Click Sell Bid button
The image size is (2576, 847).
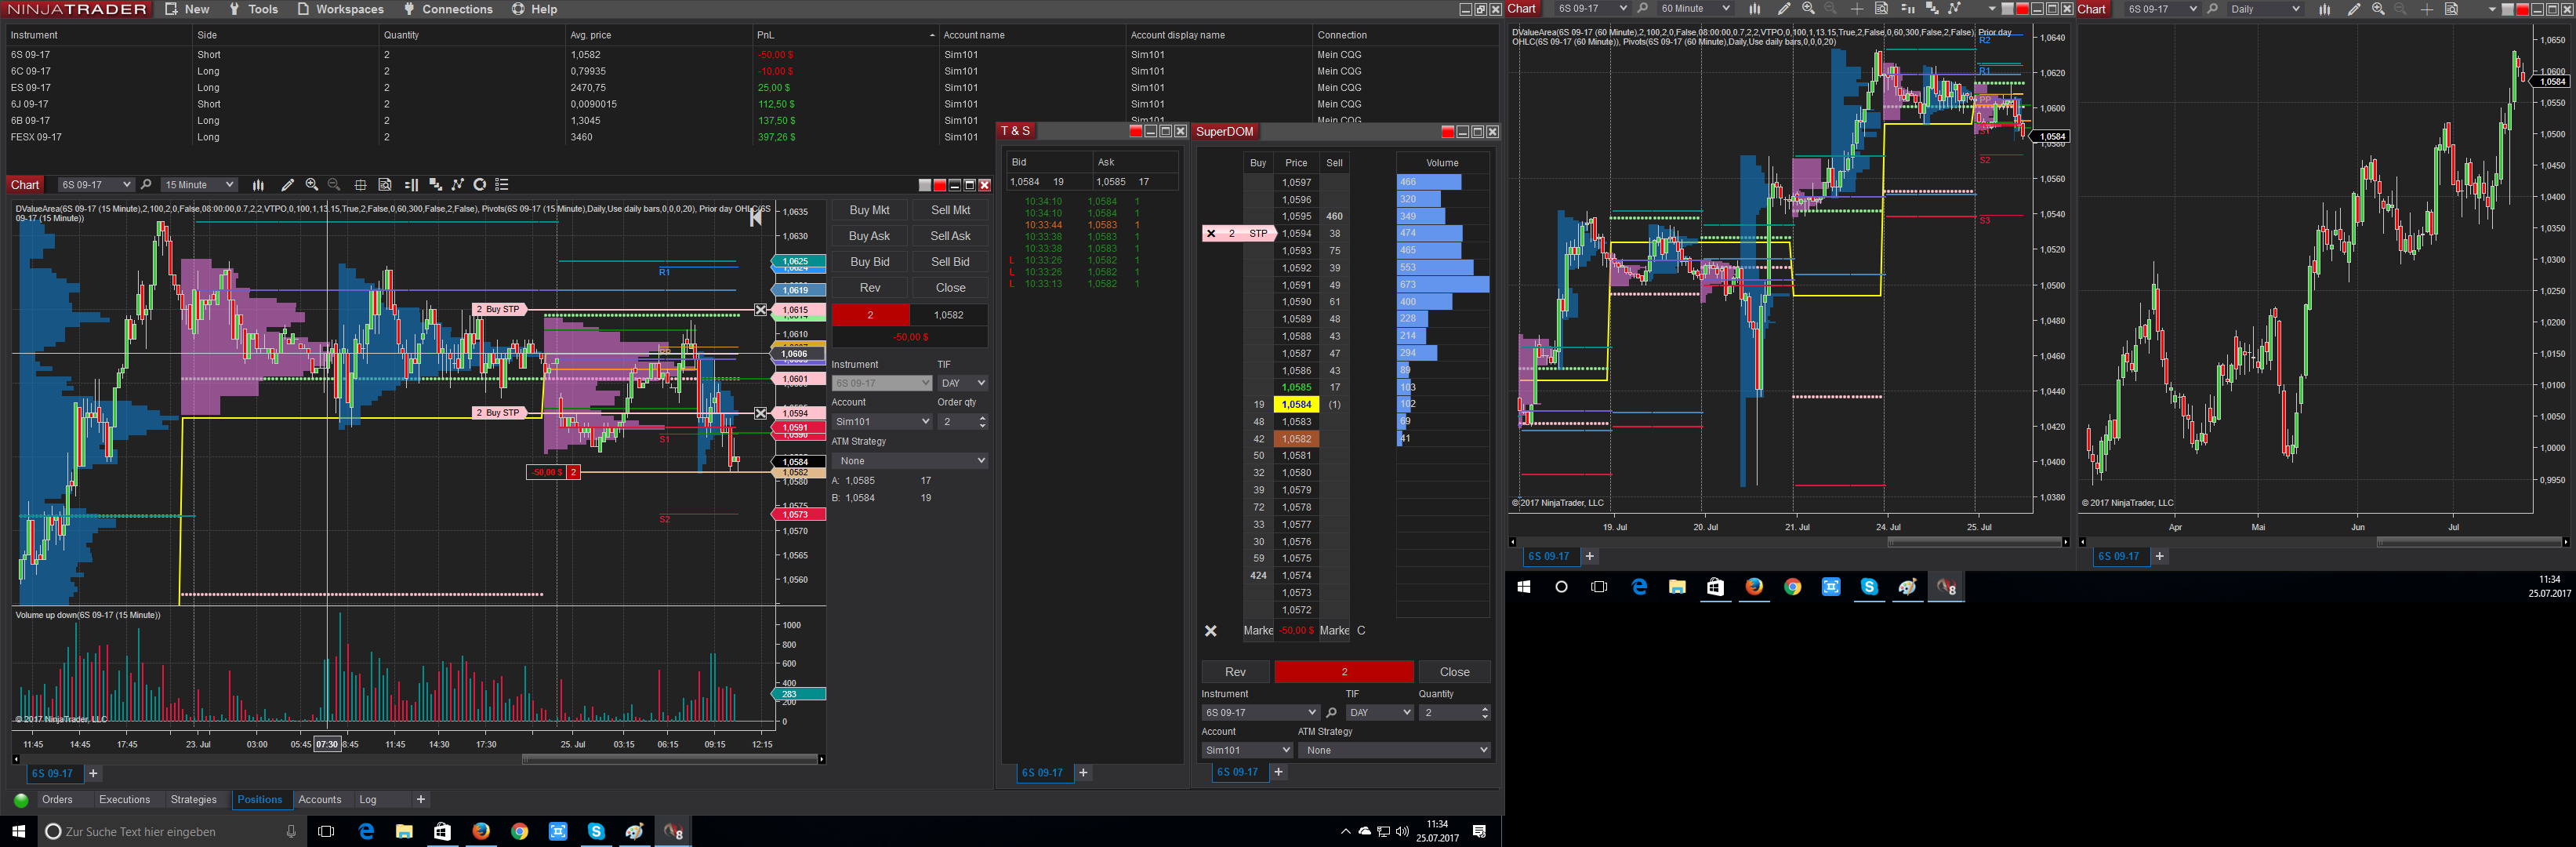(950, 262)
